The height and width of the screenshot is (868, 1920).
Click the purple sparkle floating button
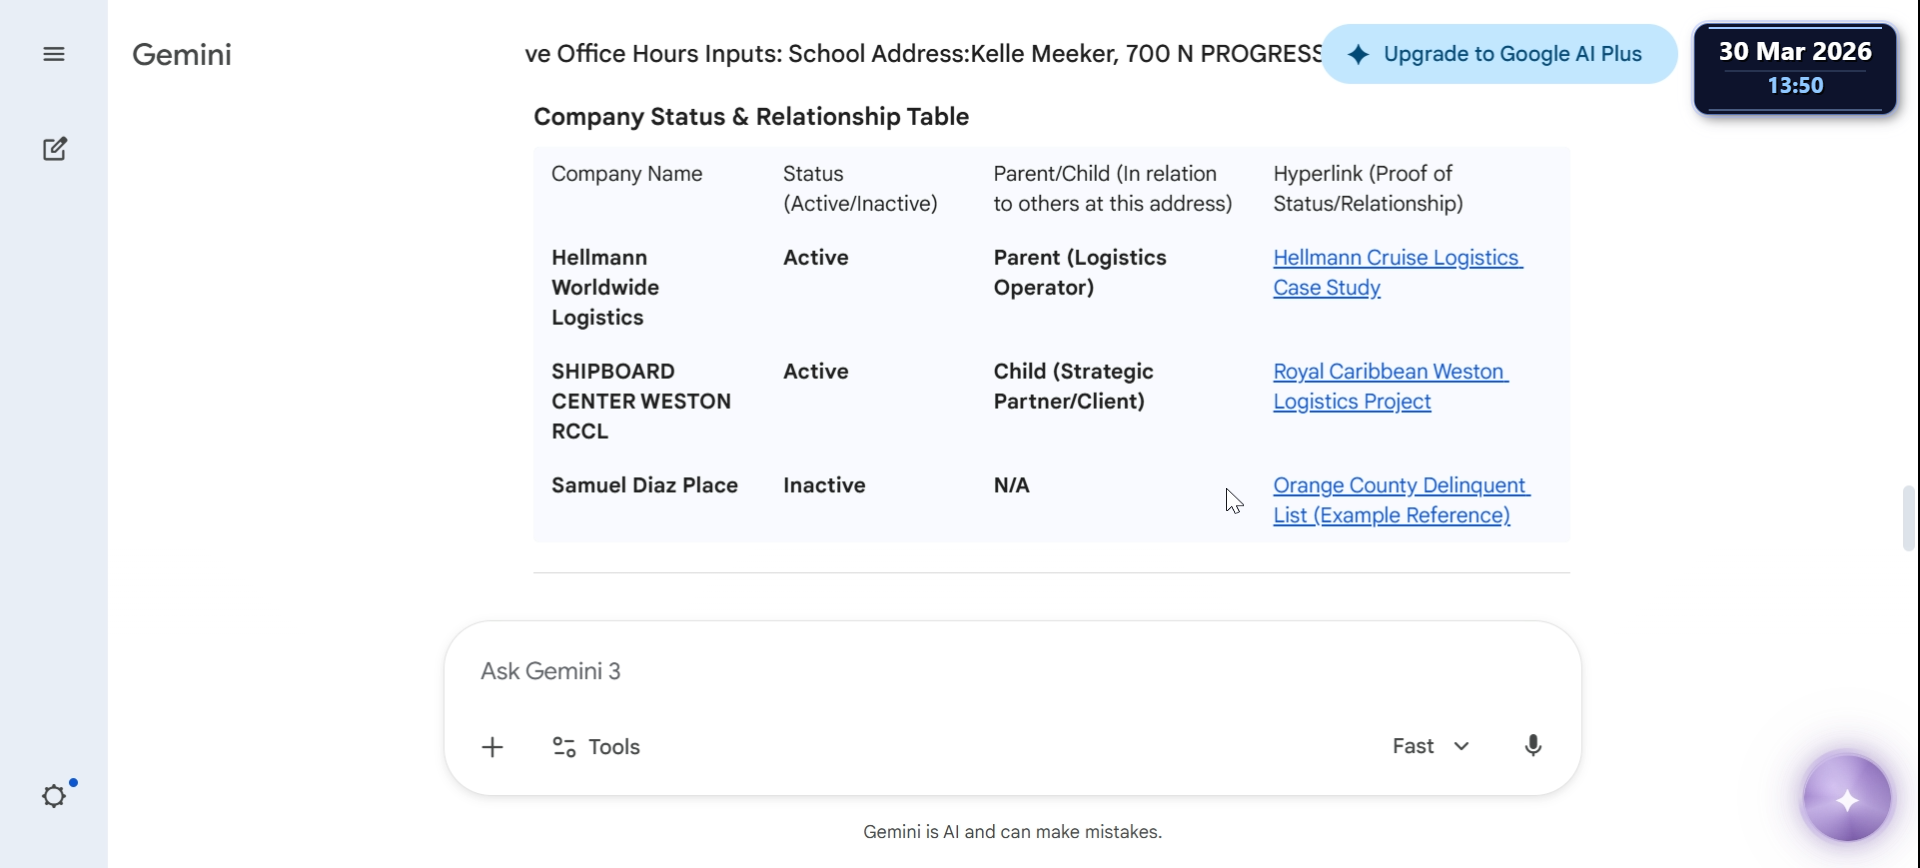1846,799
